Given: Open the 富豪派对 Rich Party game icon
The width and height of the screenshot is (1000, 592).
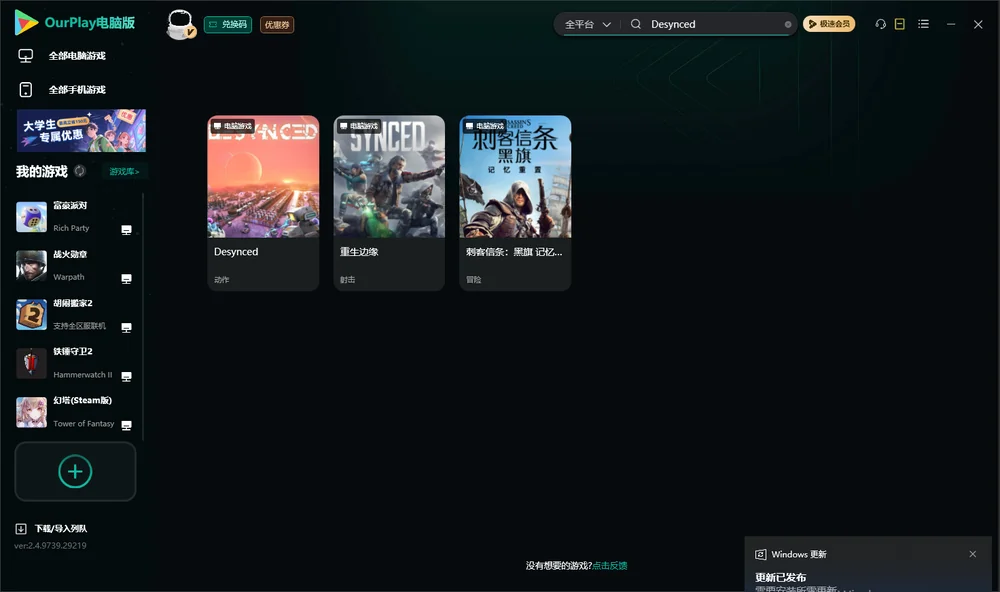Looking at the screenshot, I should [x=31, y=217].
